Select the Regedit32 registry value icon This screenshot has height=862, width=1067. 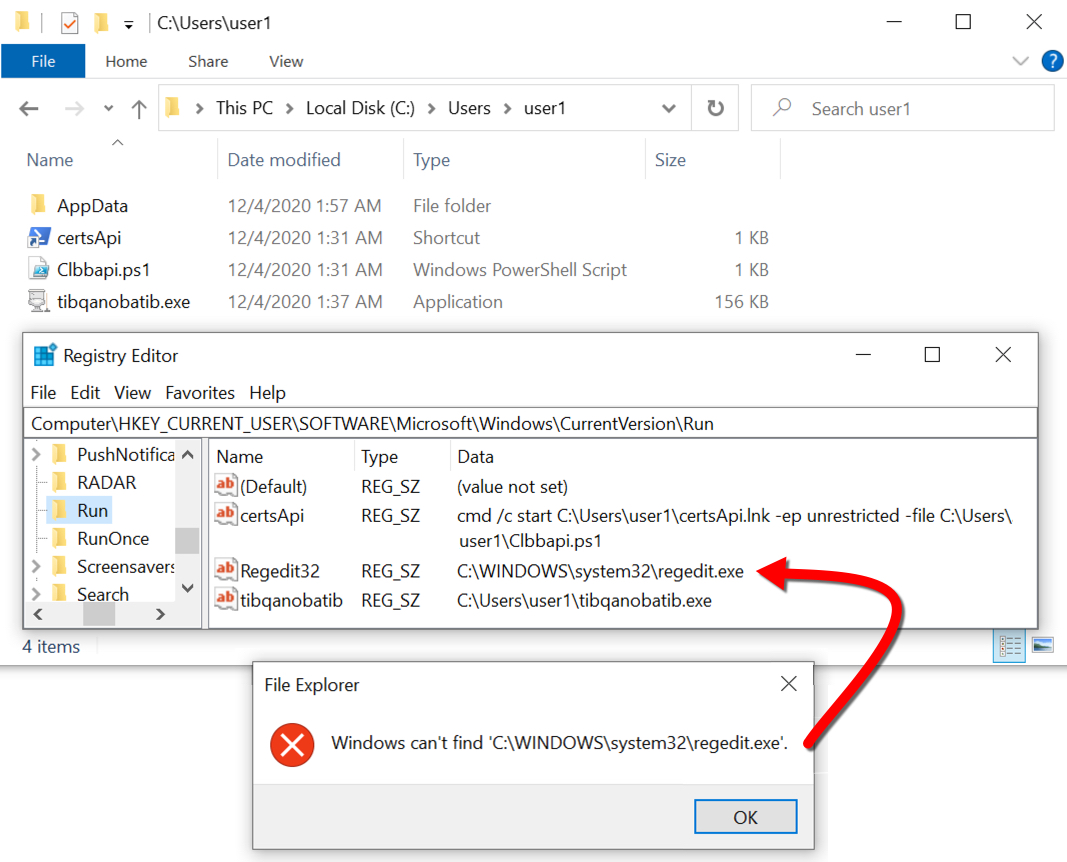[225, 569]
